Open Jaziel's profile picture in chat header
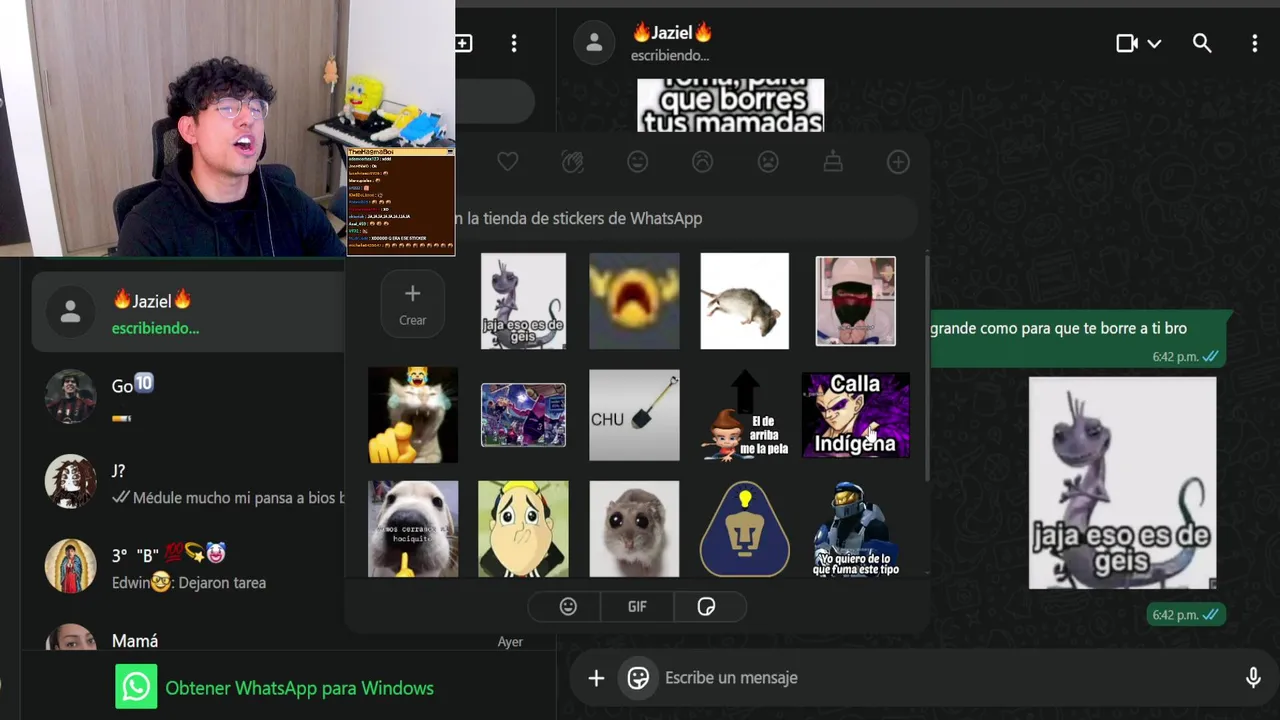 [x=594, y=43]
